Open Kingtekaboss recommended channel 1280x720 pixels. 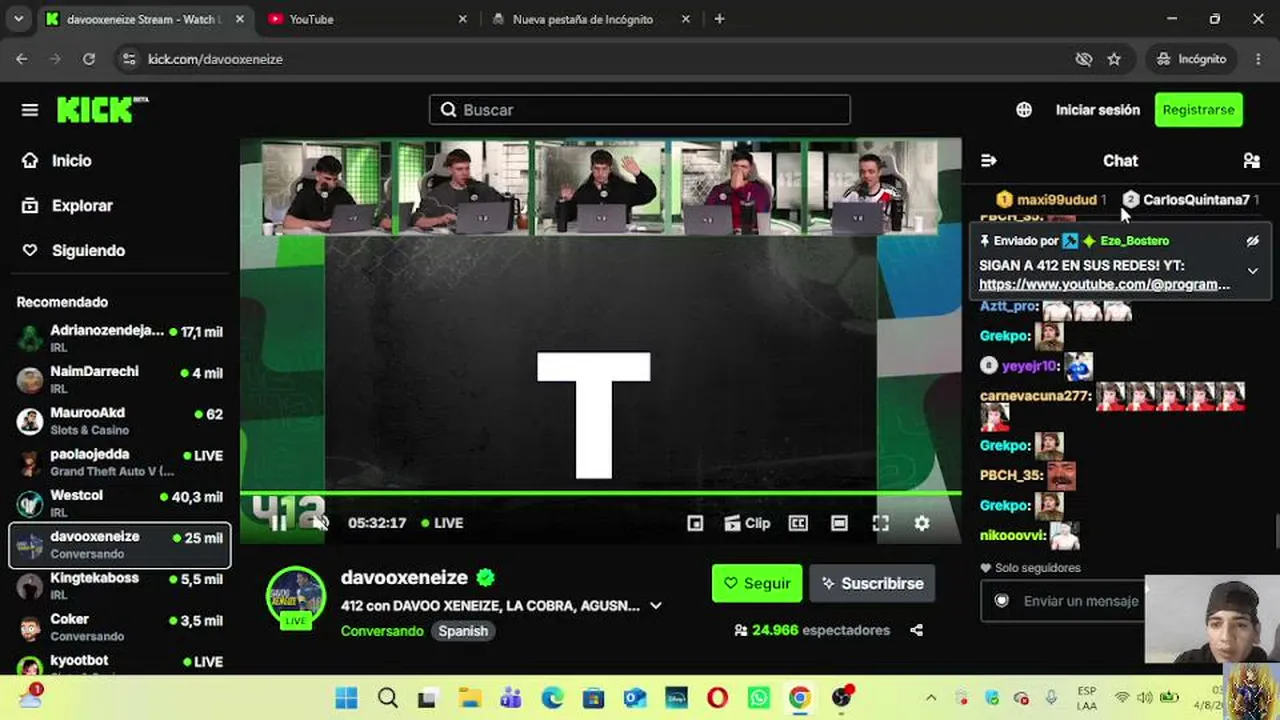pos(120,586)
